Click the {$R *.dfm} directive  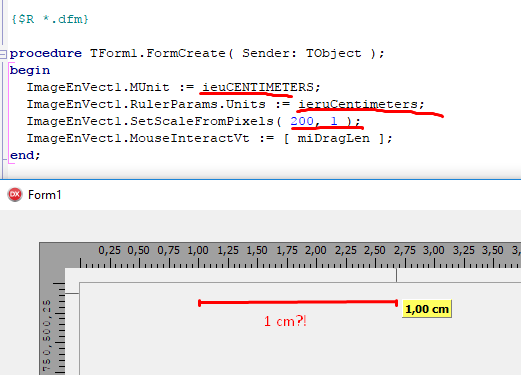50,19
